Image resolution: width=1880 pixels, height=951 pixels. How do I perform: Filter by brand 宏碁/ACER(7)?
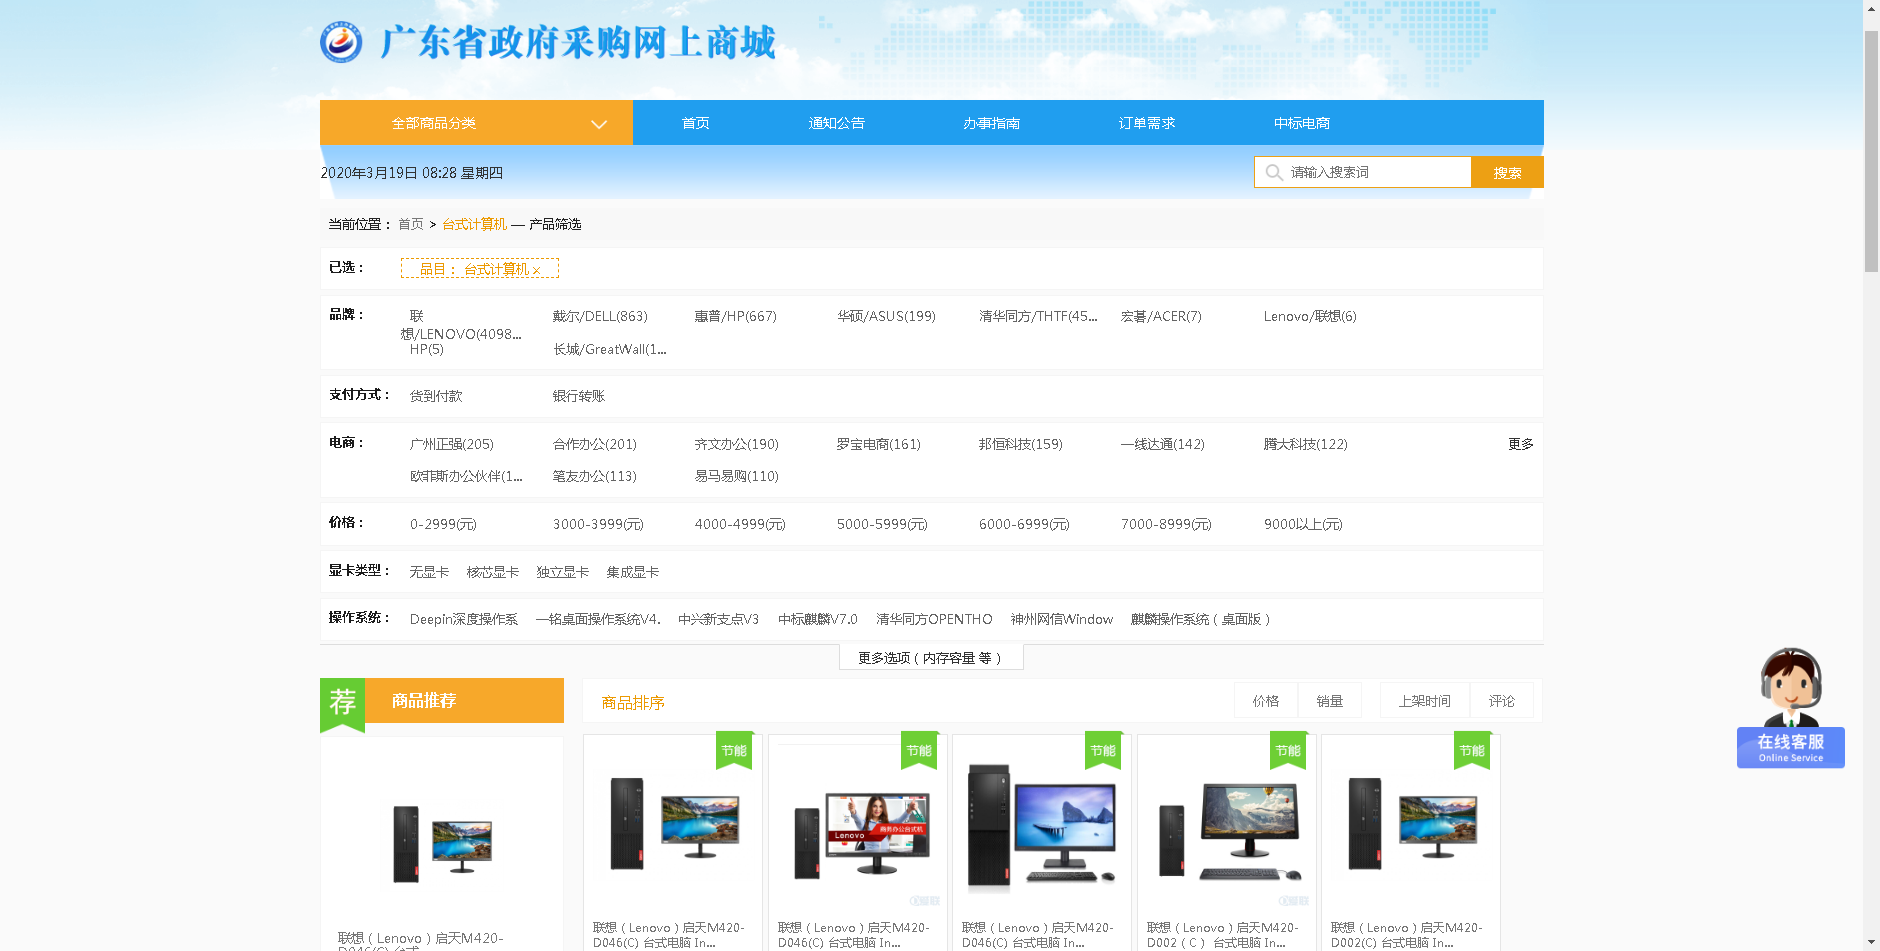(x=1161, y=316)
